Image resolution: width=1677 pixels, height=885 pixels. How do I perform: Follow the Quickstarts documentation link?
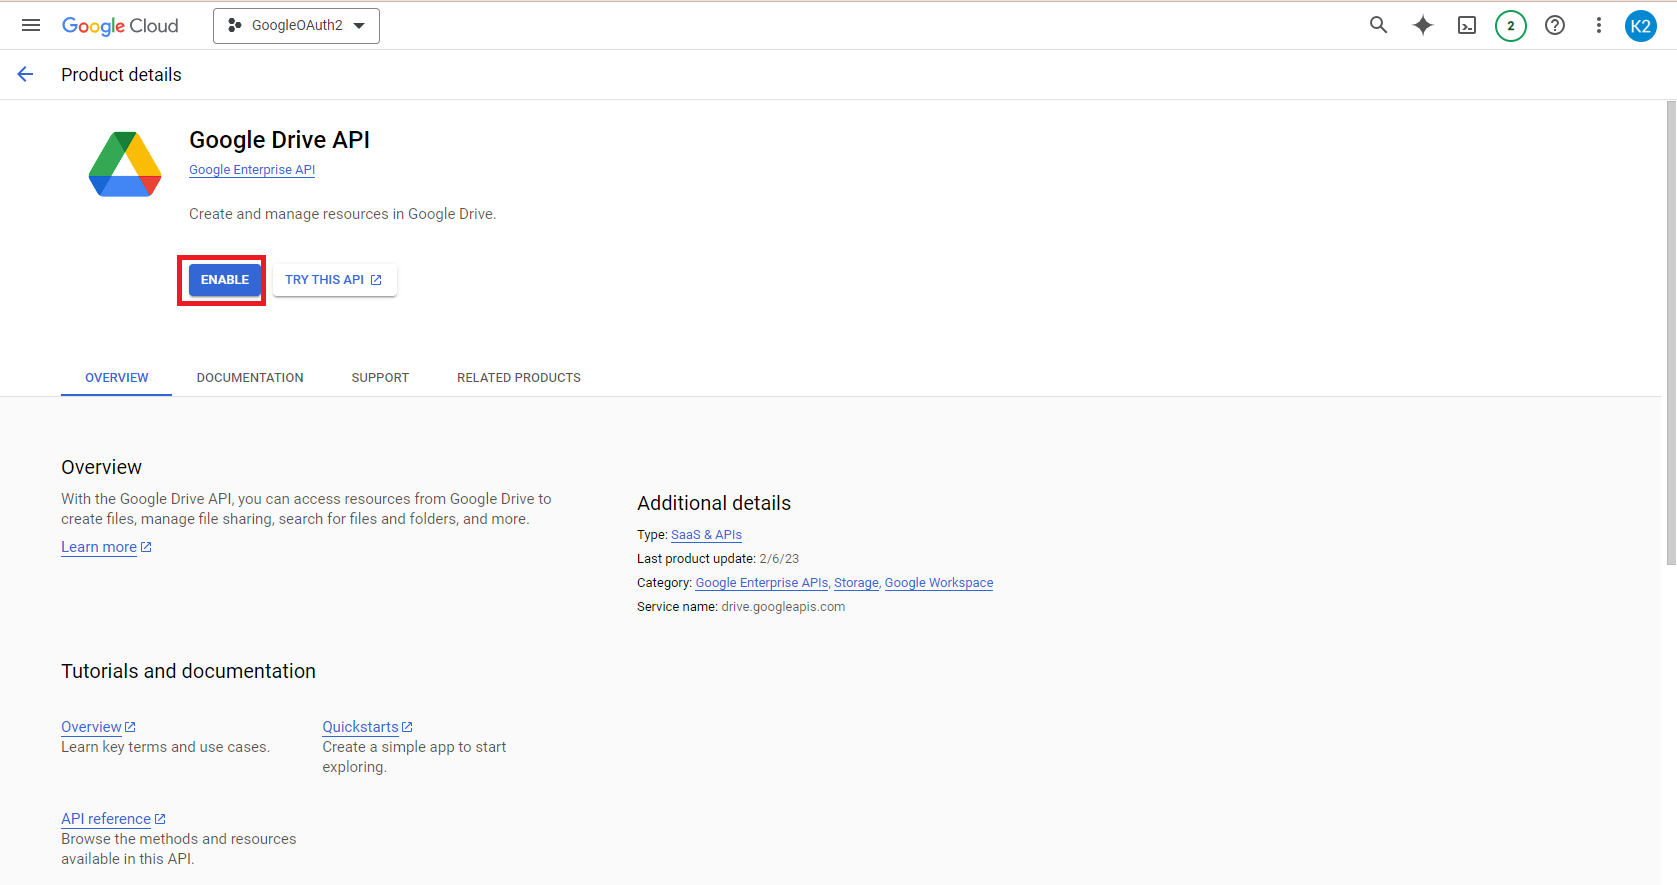361,727
